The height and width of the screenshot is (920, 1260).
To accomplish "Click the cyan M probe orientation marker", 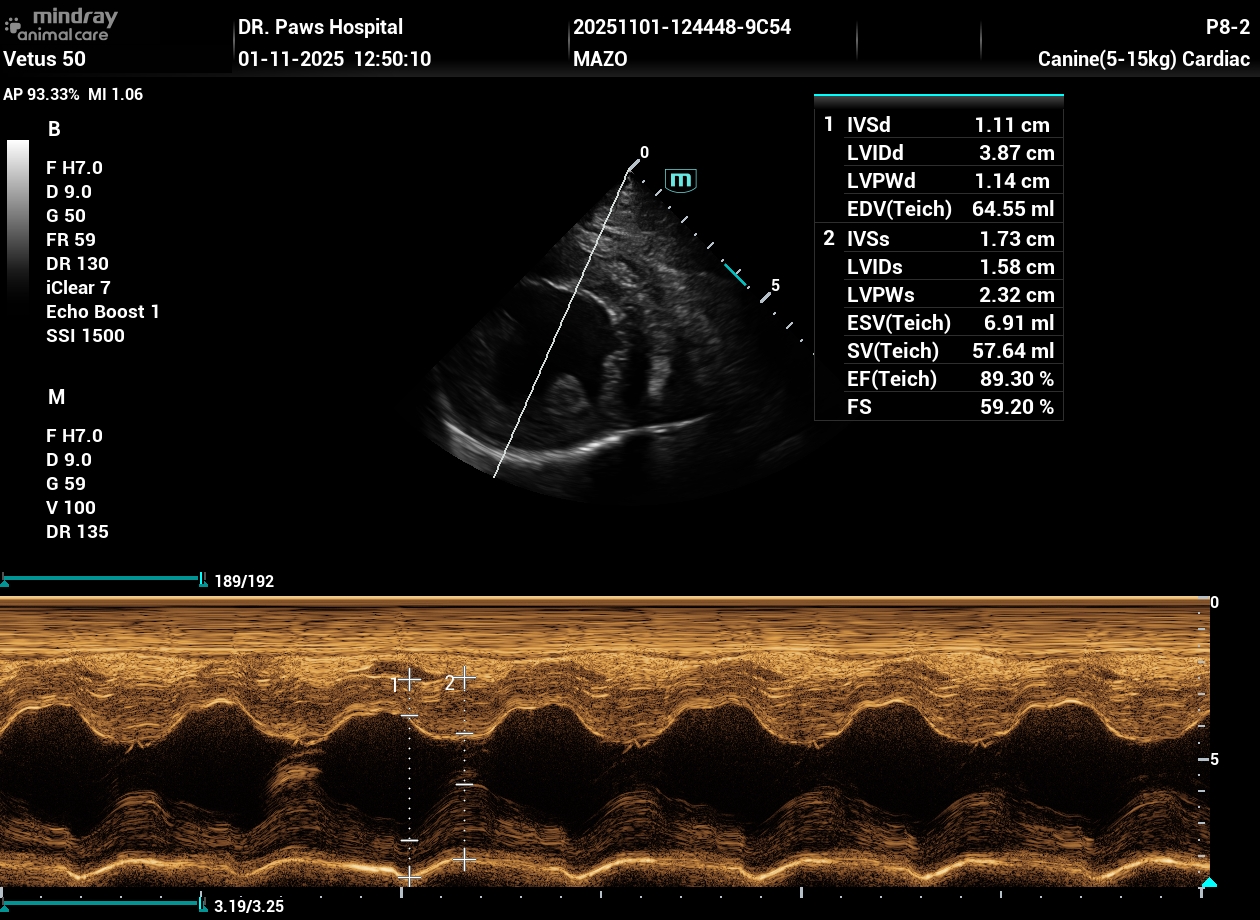I will point(681,180).
